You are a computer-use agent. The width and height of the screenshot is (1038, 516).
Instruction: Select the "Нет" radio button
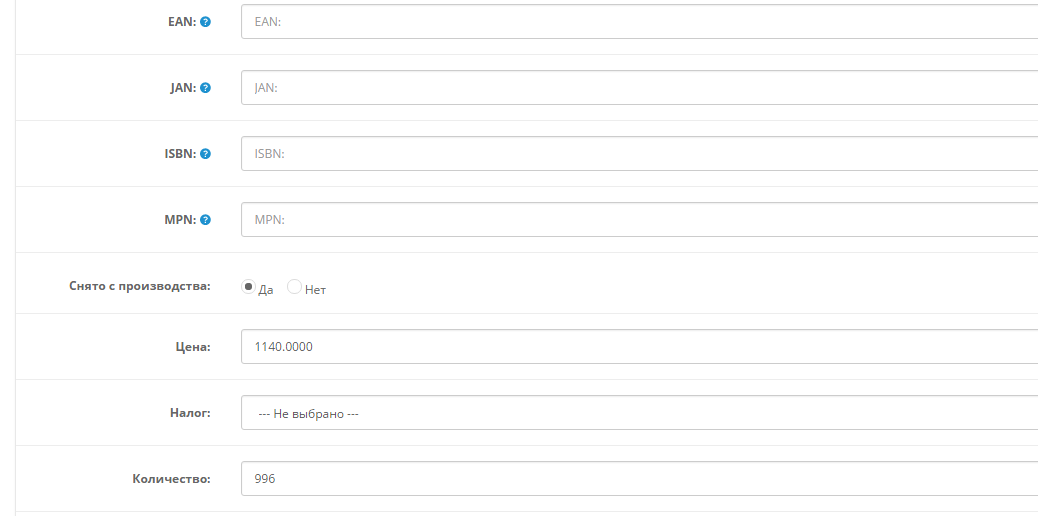click(x=294, y=287)
